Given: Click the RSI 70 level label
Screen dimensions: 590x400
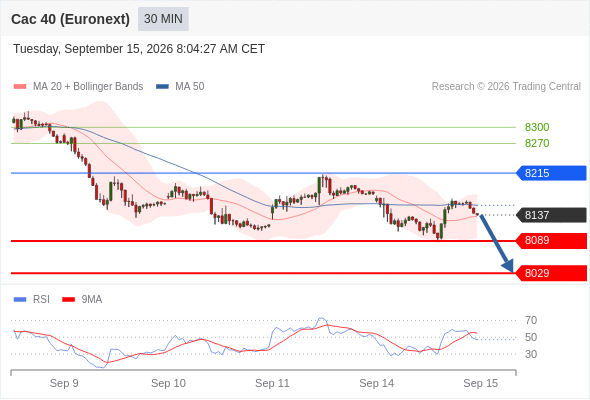Looking at the screenshot, I should (531, 321).
